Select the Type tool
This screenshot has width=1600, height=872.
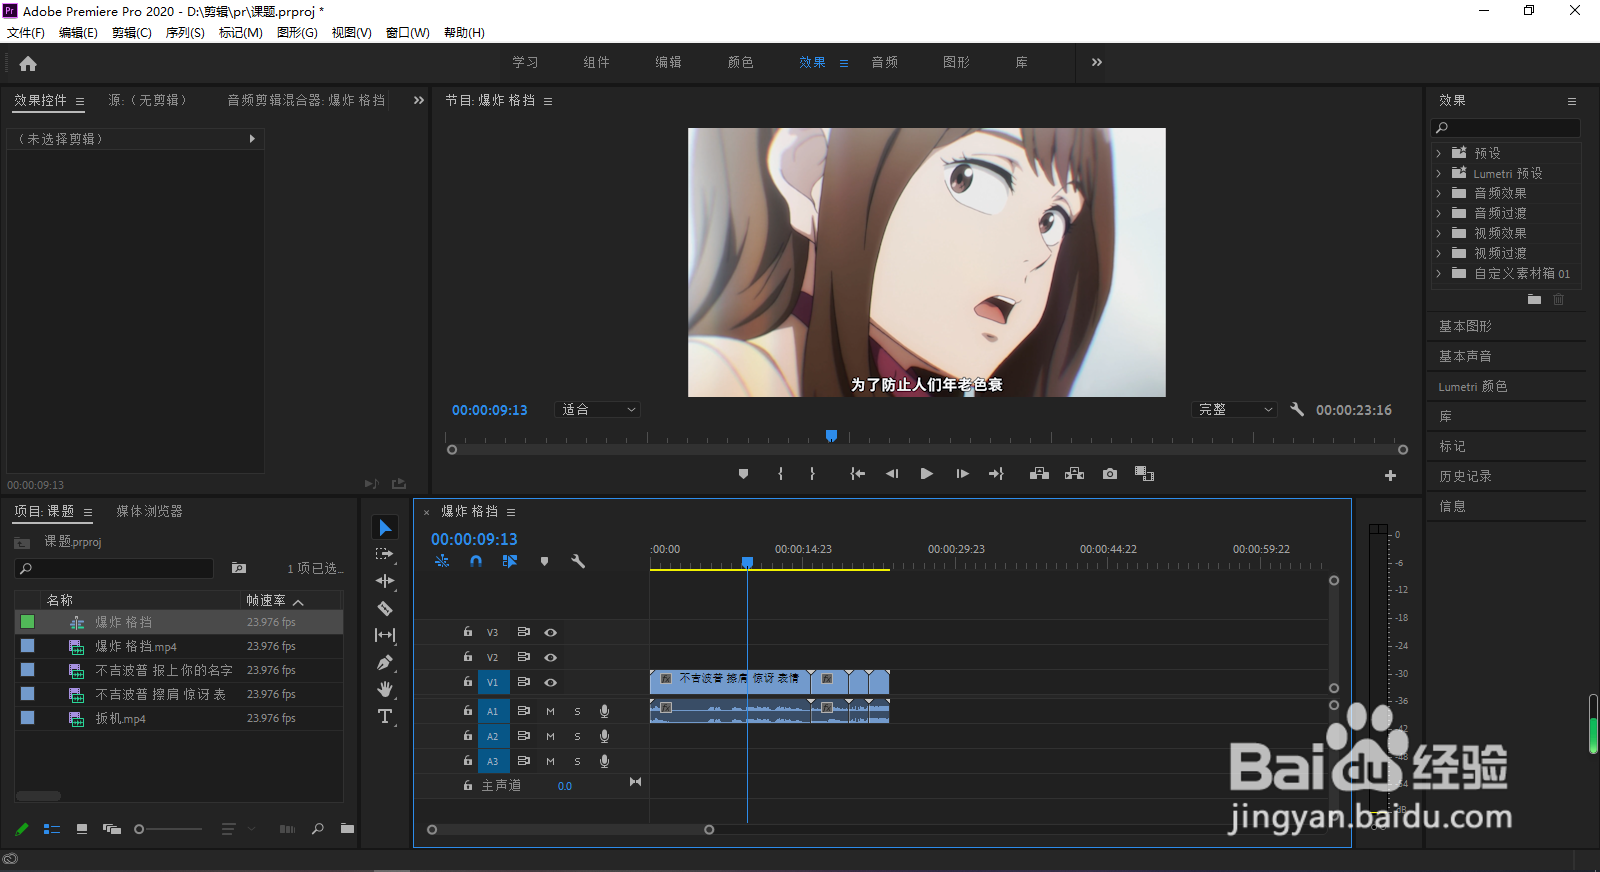pos(385,716)
